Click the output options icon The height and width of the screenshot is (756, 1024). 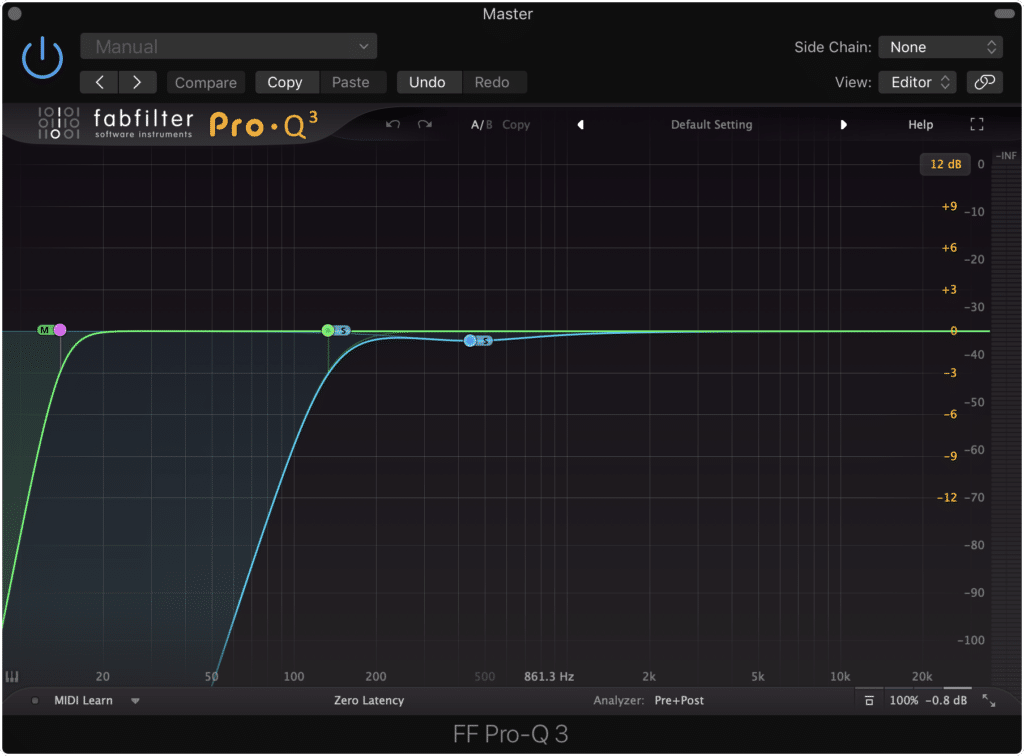(869, 701)
